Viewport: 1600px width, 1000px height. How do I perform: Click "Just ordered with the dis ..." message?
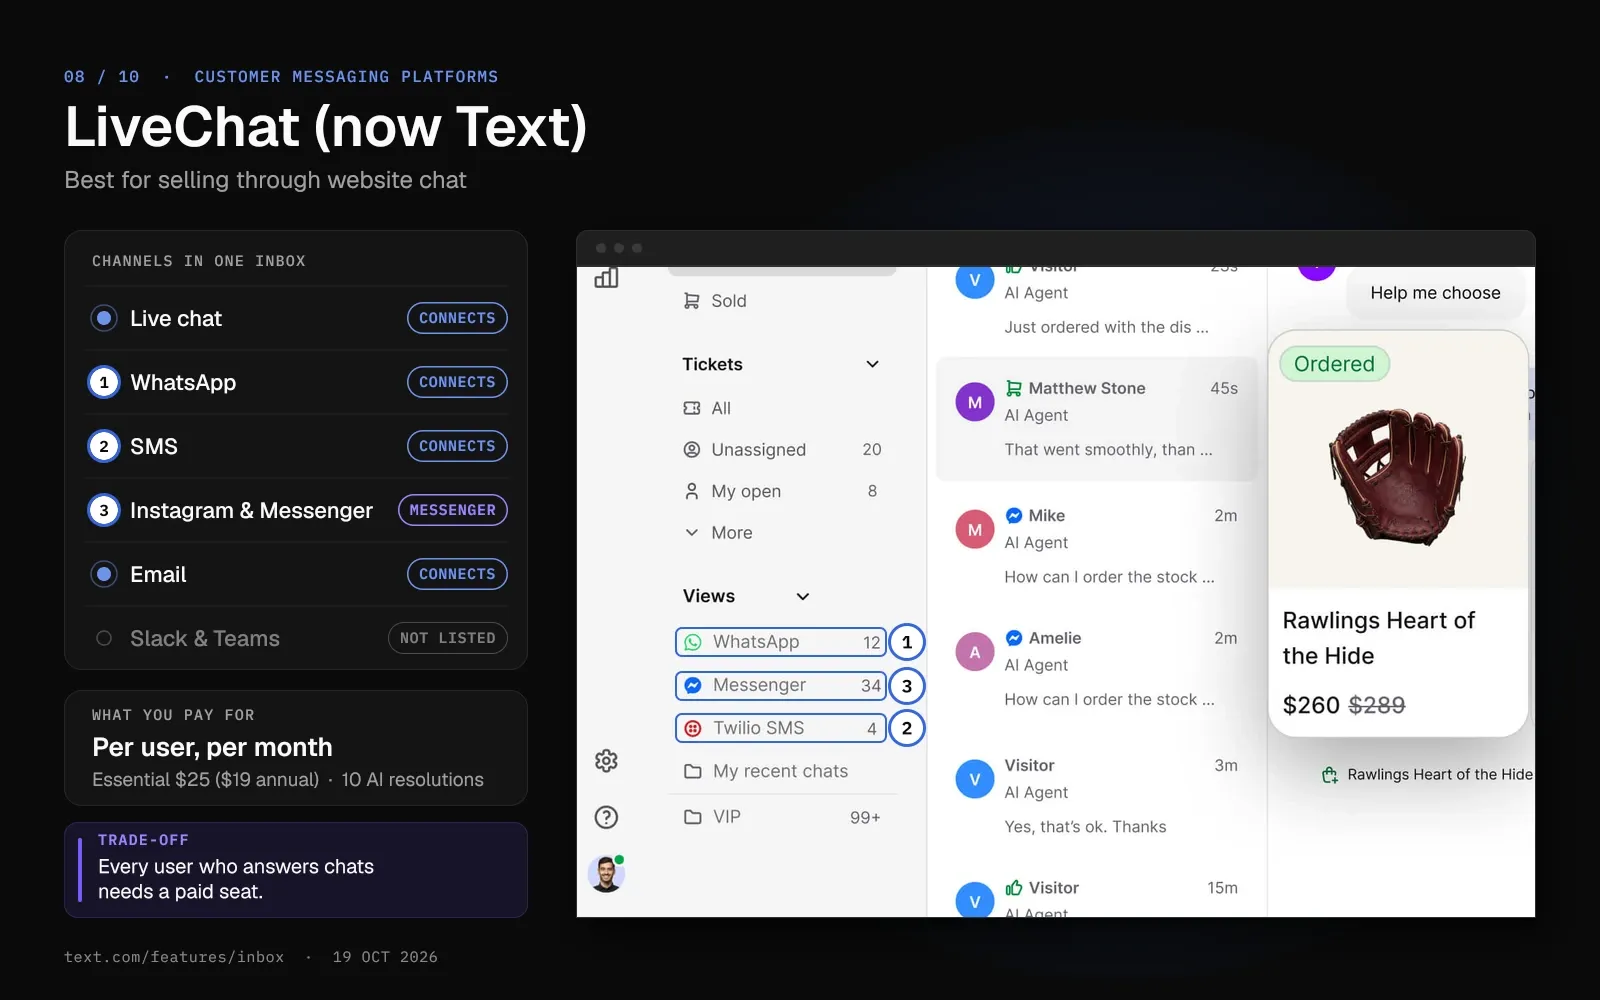tap(1106, 327)
